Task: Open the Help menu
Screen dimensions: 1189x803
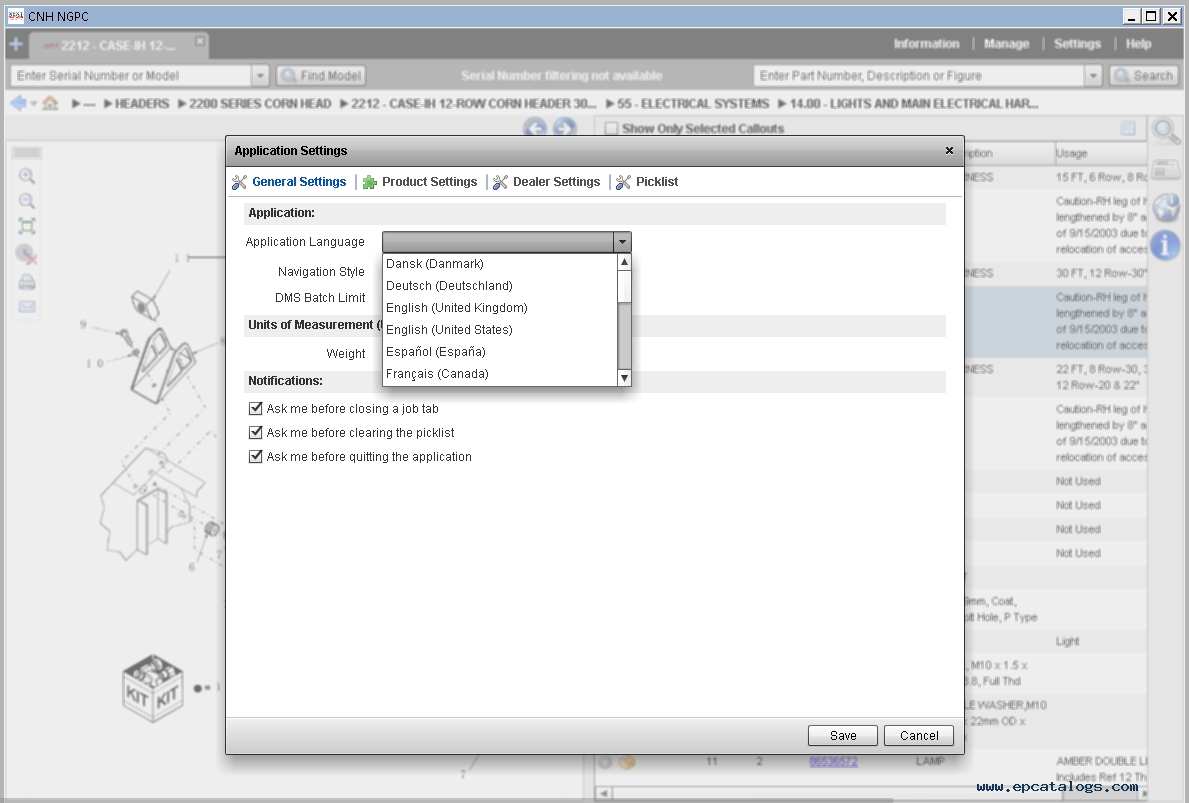Action: coord(1138,44)
